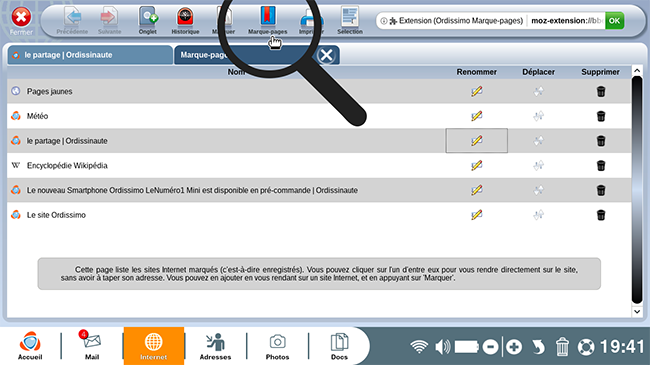650x365 pixels.
Task: Rename the Pages jaunes bookmark
Action: pos(477,91)
